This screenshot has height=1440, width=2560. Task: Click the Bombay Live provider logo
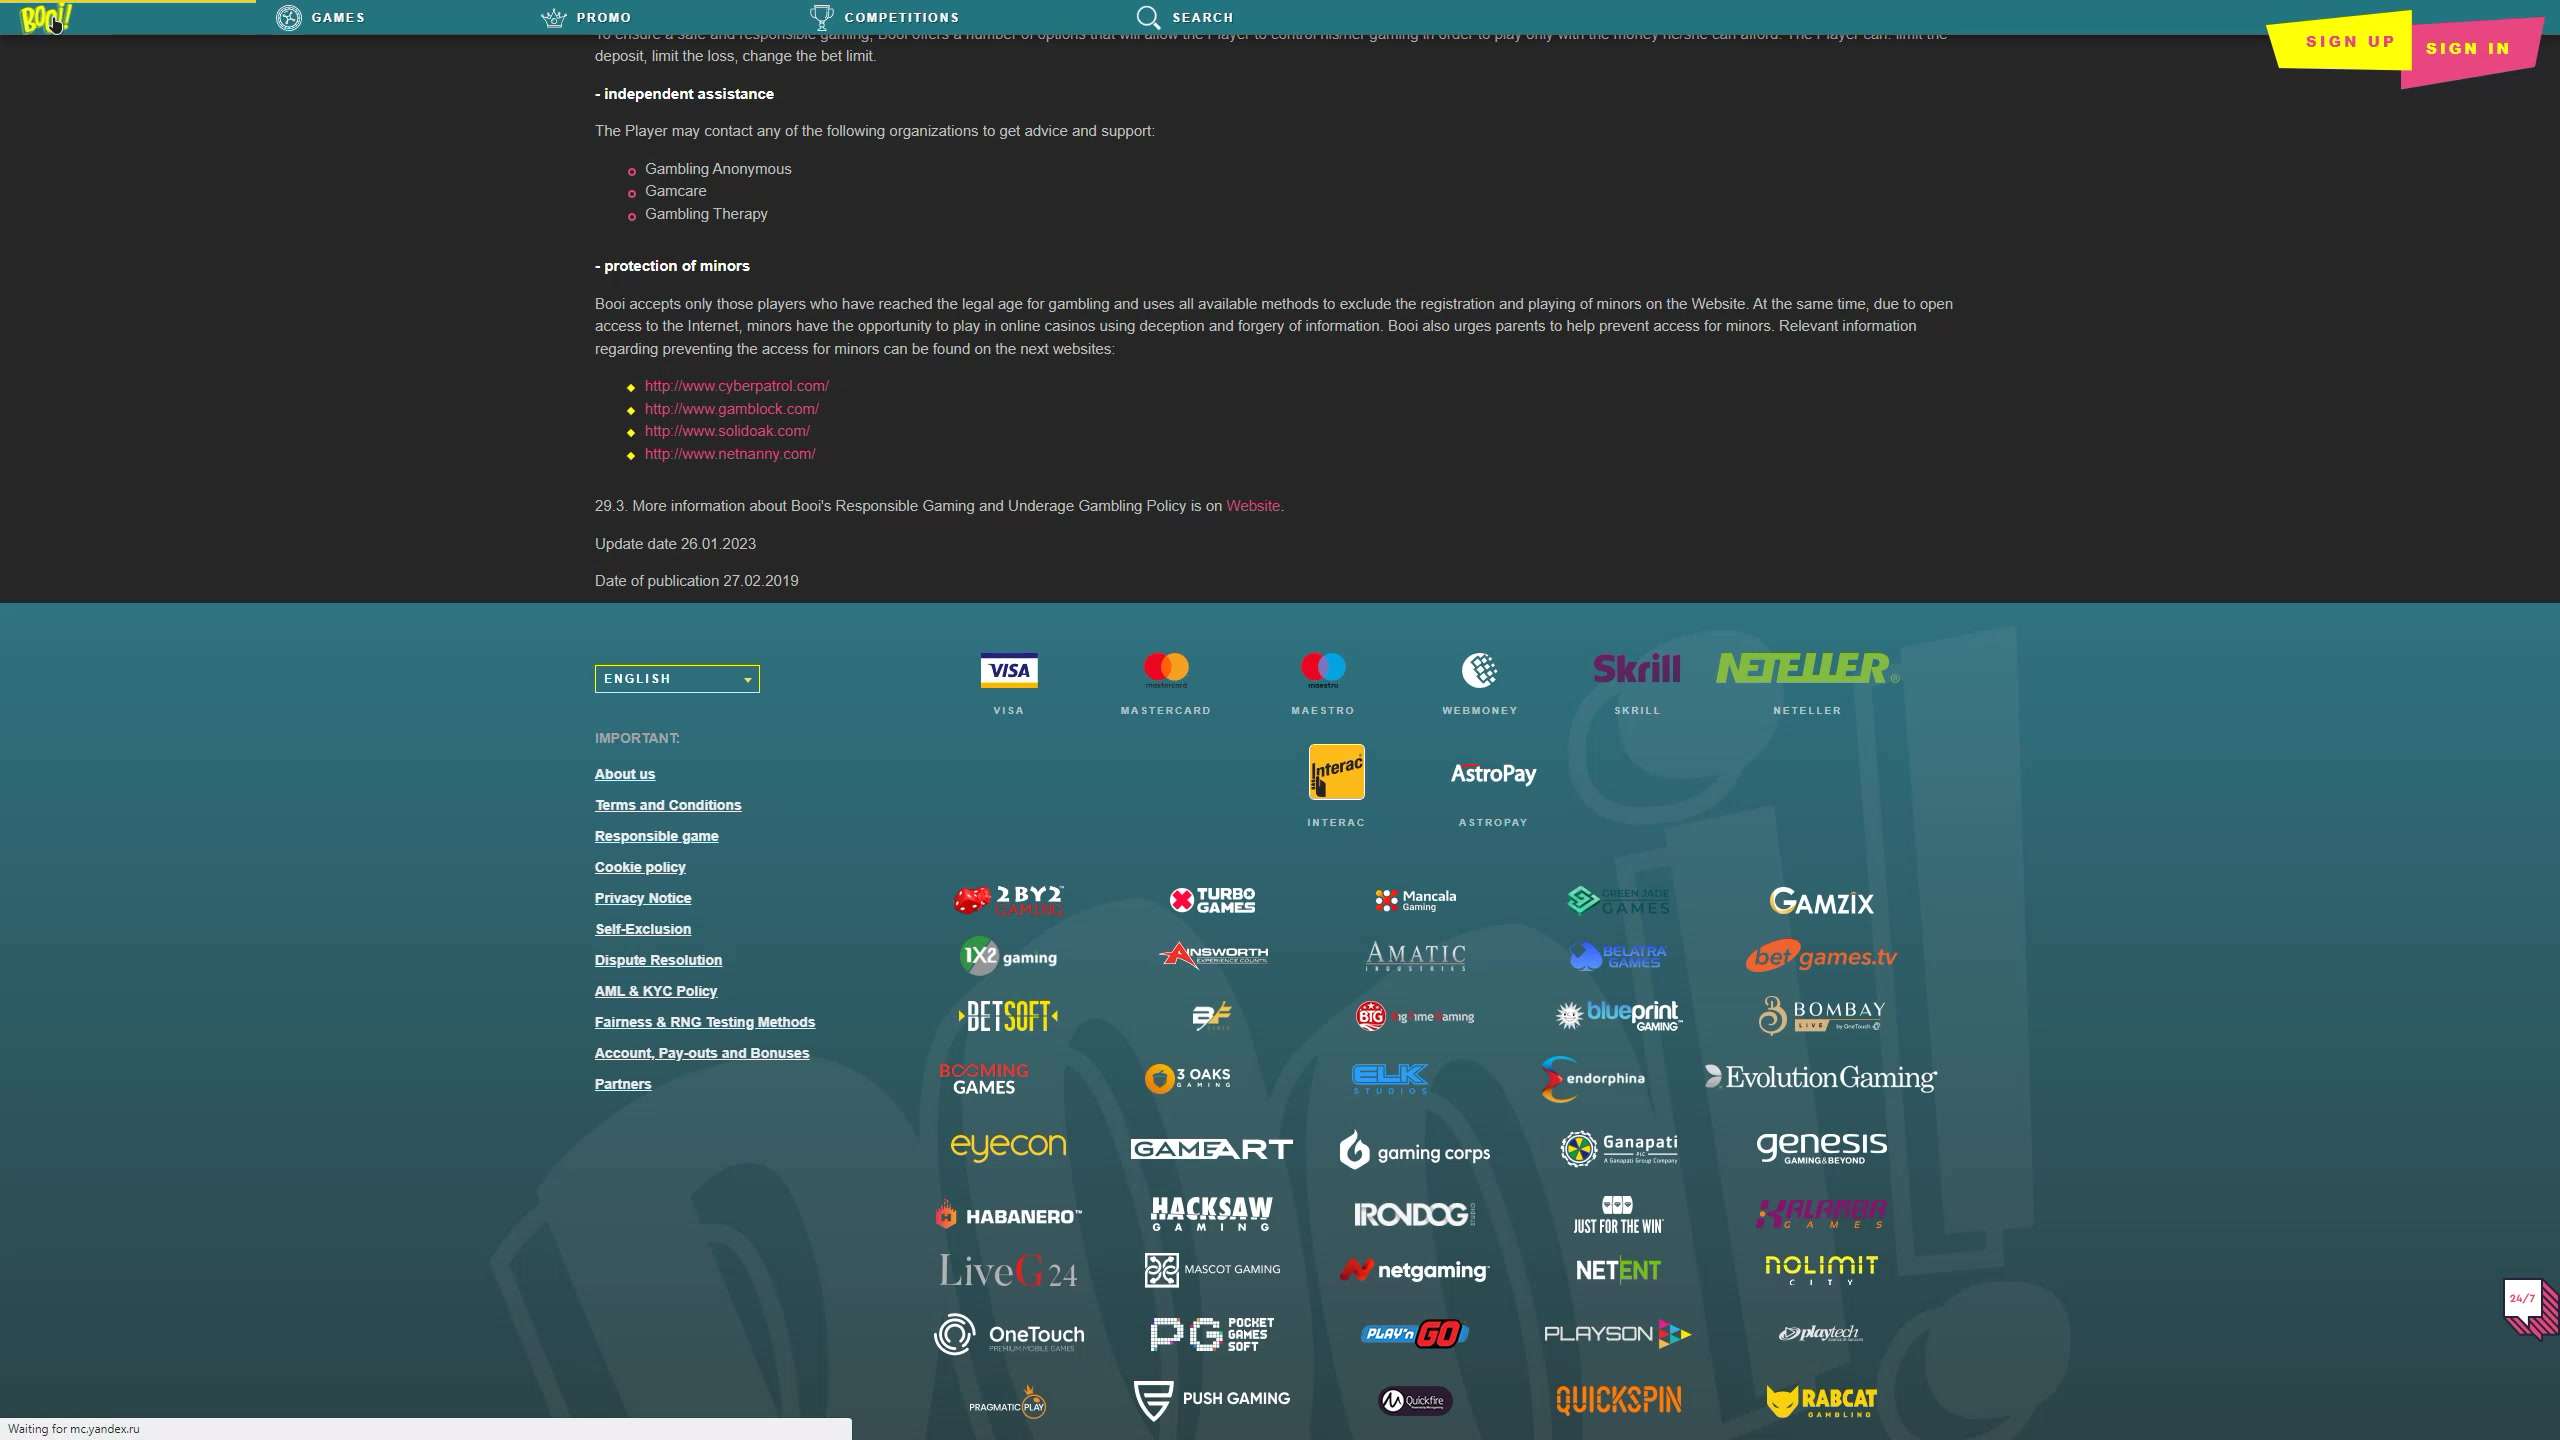pos(1821,1015)
